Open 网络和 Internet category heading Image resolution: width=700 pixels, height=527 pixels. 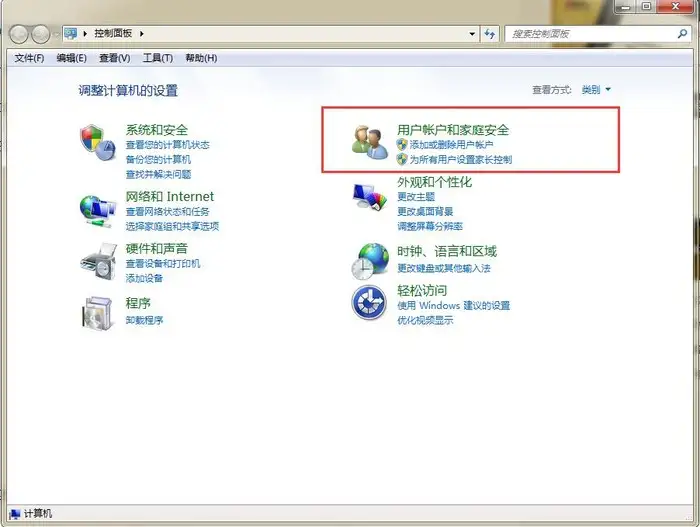click(170, 196)
